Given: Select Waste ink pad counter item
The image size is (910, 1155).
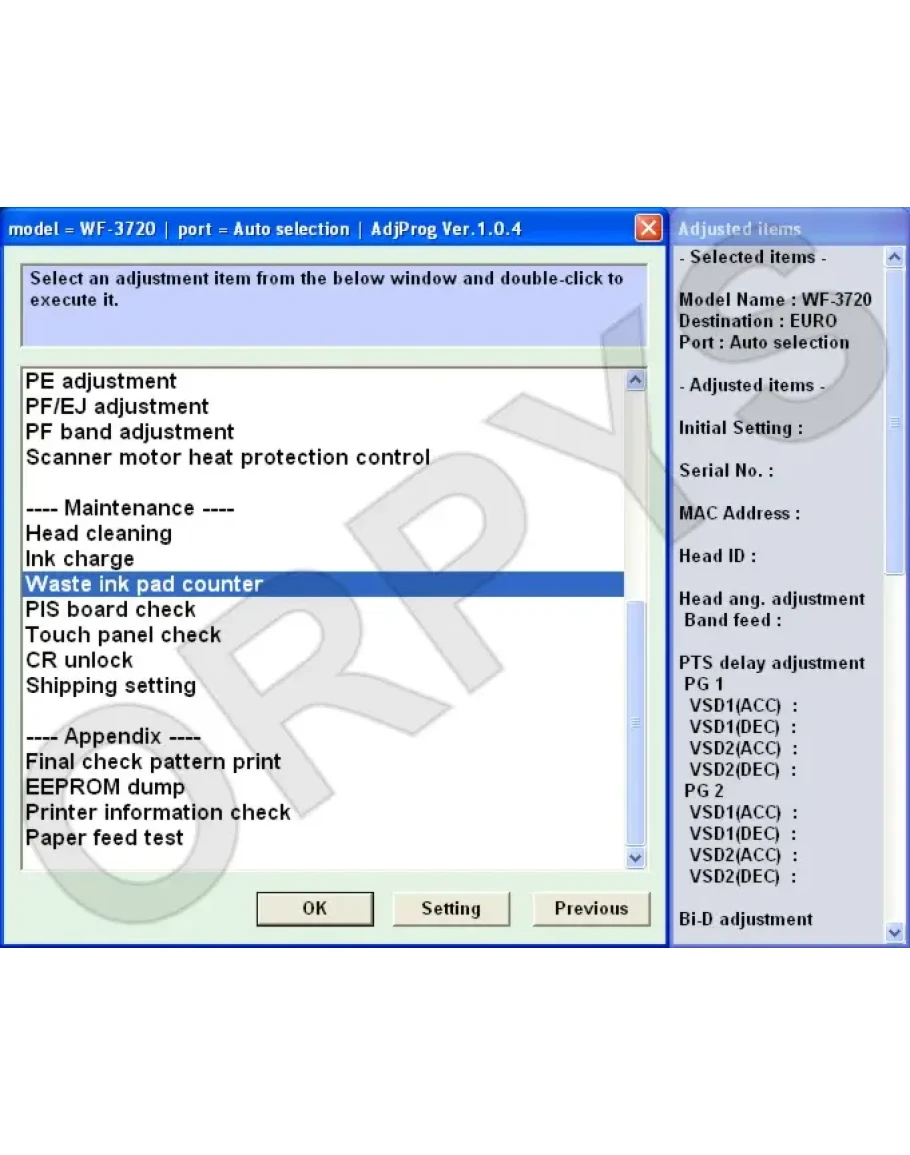Looking at the screenshot, I should coord(144,584).
